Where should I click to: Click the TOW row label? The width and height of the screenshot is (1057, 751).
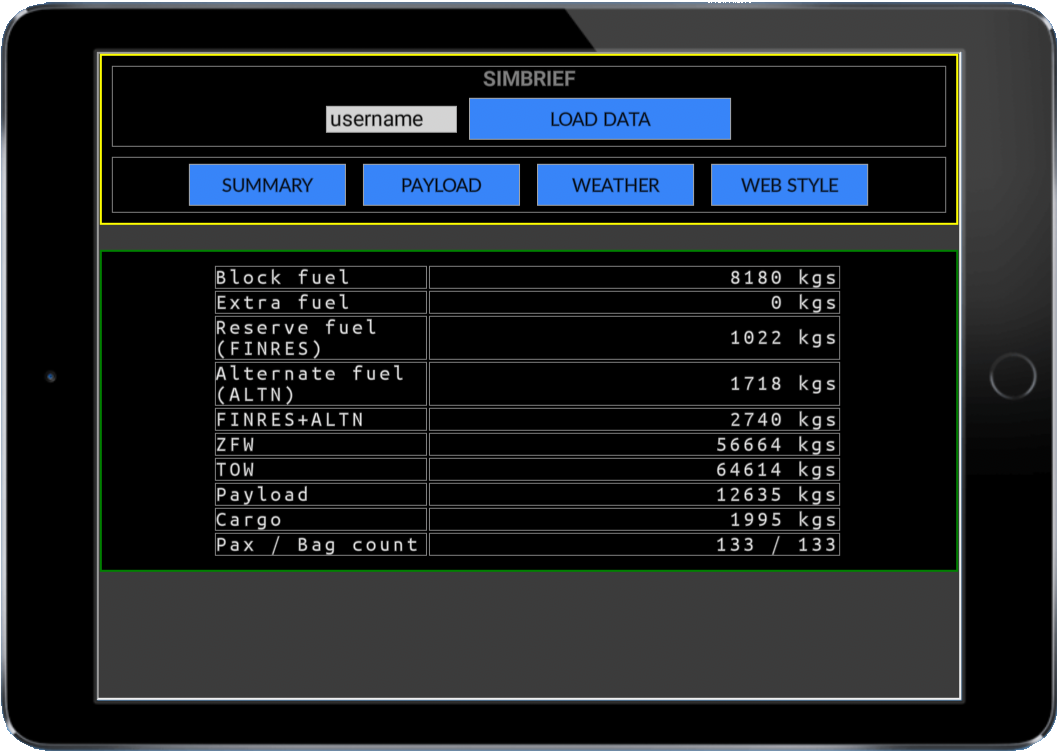click(321, 469)
